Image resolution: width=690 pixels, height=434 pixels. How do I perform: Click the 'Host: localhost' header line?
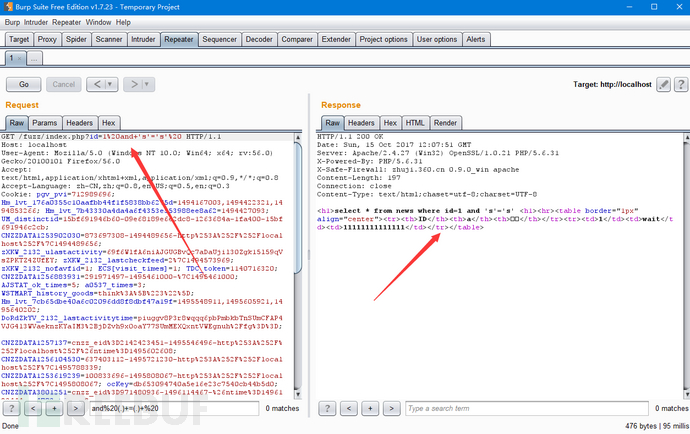pyautogui.click(x=34, y=145)
